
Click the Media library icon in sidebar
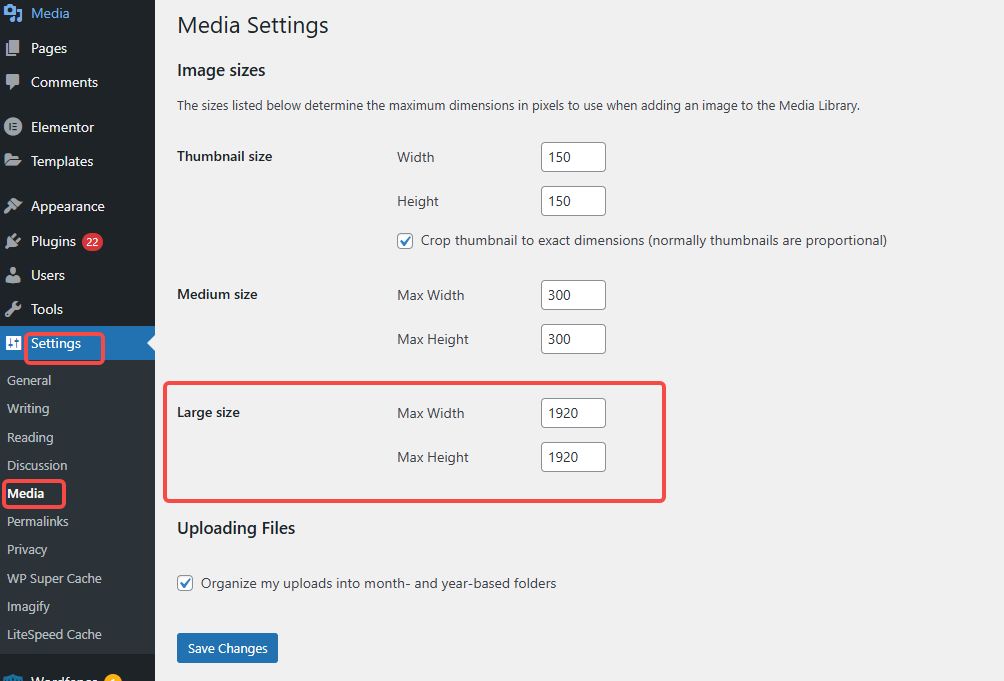[x=13, y=14]
